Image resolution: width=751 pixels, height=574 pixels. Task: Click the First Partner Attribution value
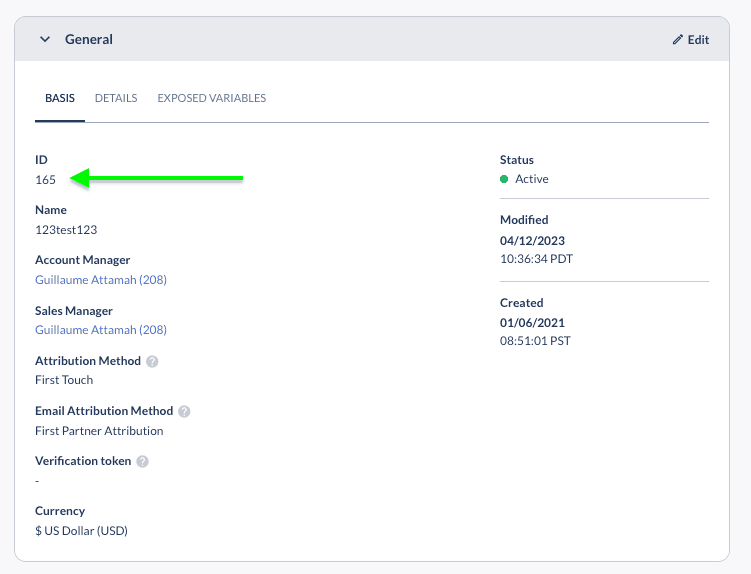tap(99, 431)
